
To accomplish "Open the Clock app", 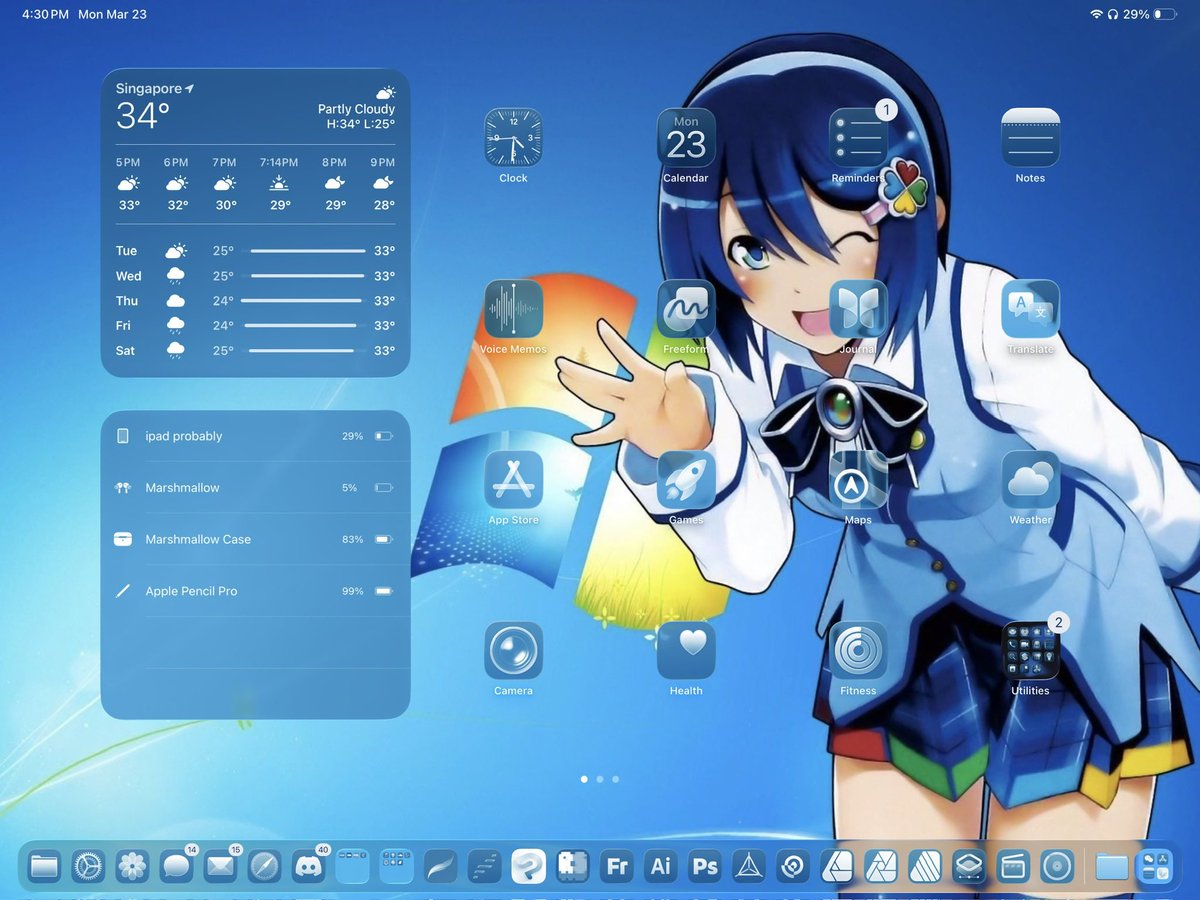I will point(513,137).
